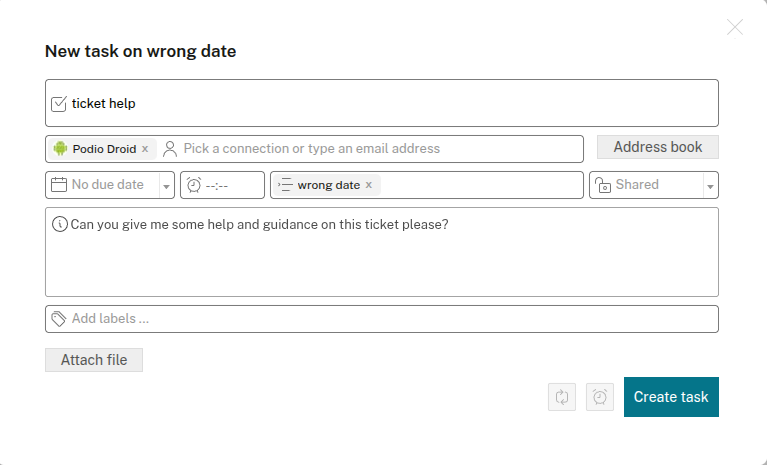Remove the wrong date reference tag

pyautogui.click(x=368, y=185)
